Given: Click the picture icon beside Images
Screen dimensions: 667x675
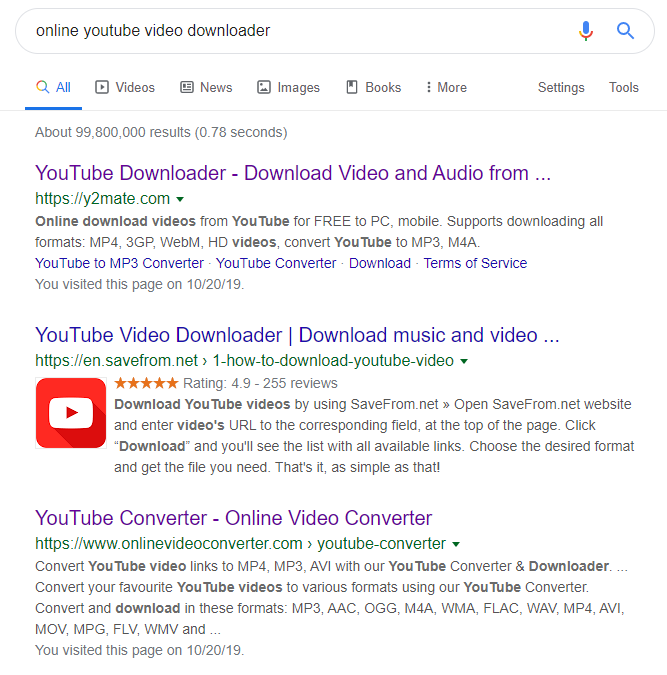Looking at the screenshot, I should click(264, 87).
